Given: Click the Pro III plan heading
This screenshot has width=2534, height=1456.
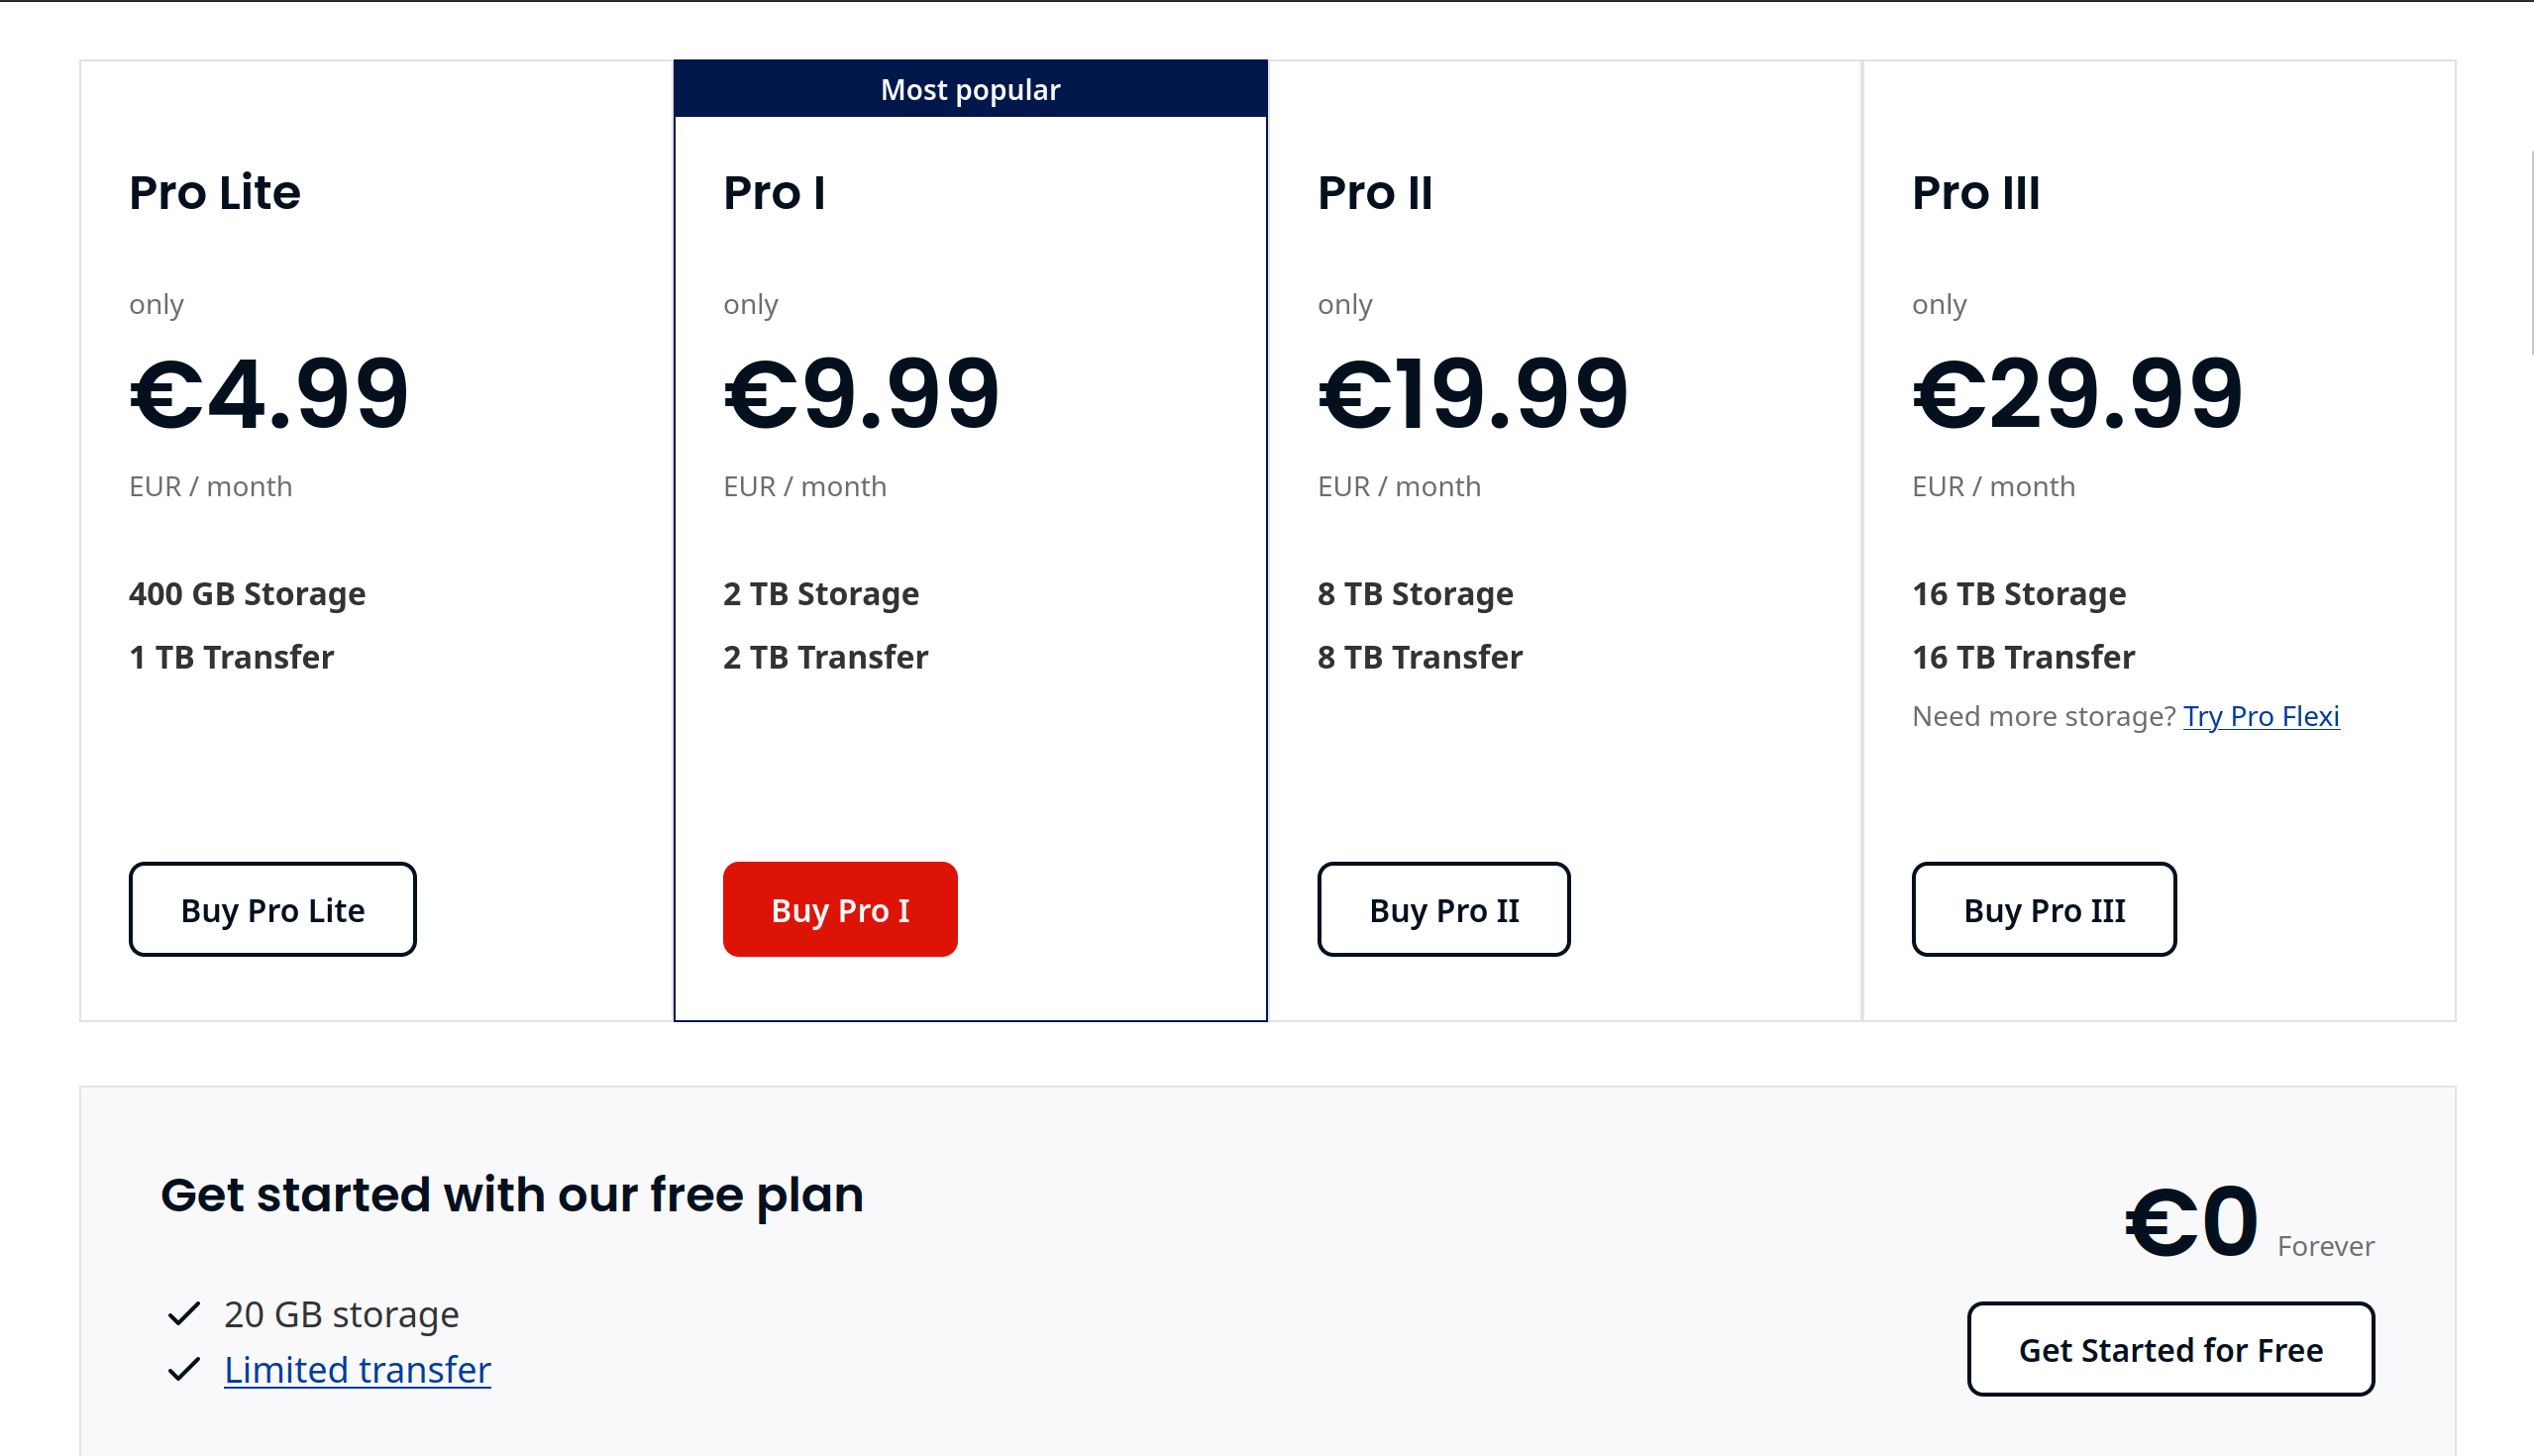Looking at the screenshot, I should tap(1975, 192).
